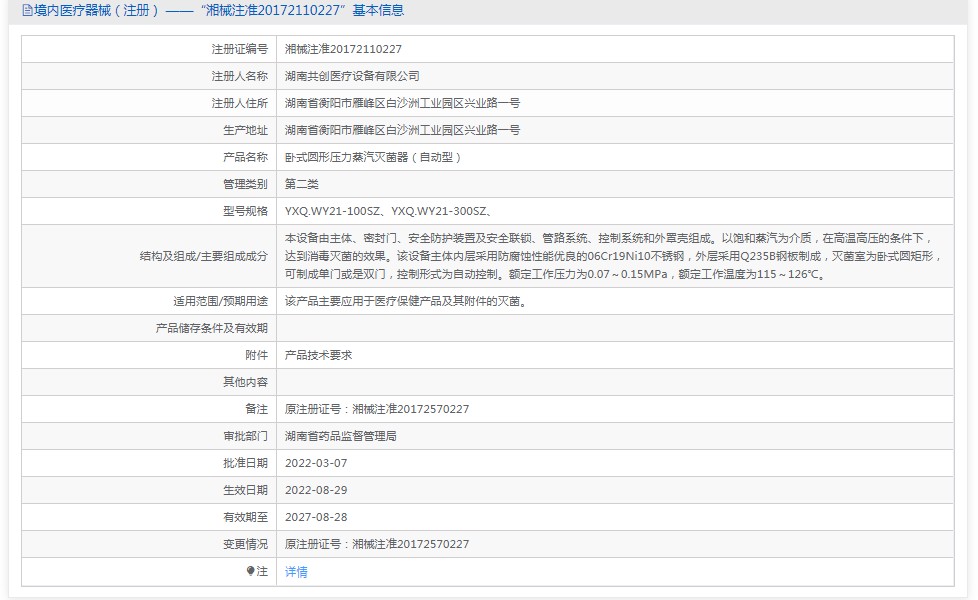Click the 其他内容 label
Image resolution: width=978 pixels, height=600 pixels.
pyautogui.click(x=245, y=382)
